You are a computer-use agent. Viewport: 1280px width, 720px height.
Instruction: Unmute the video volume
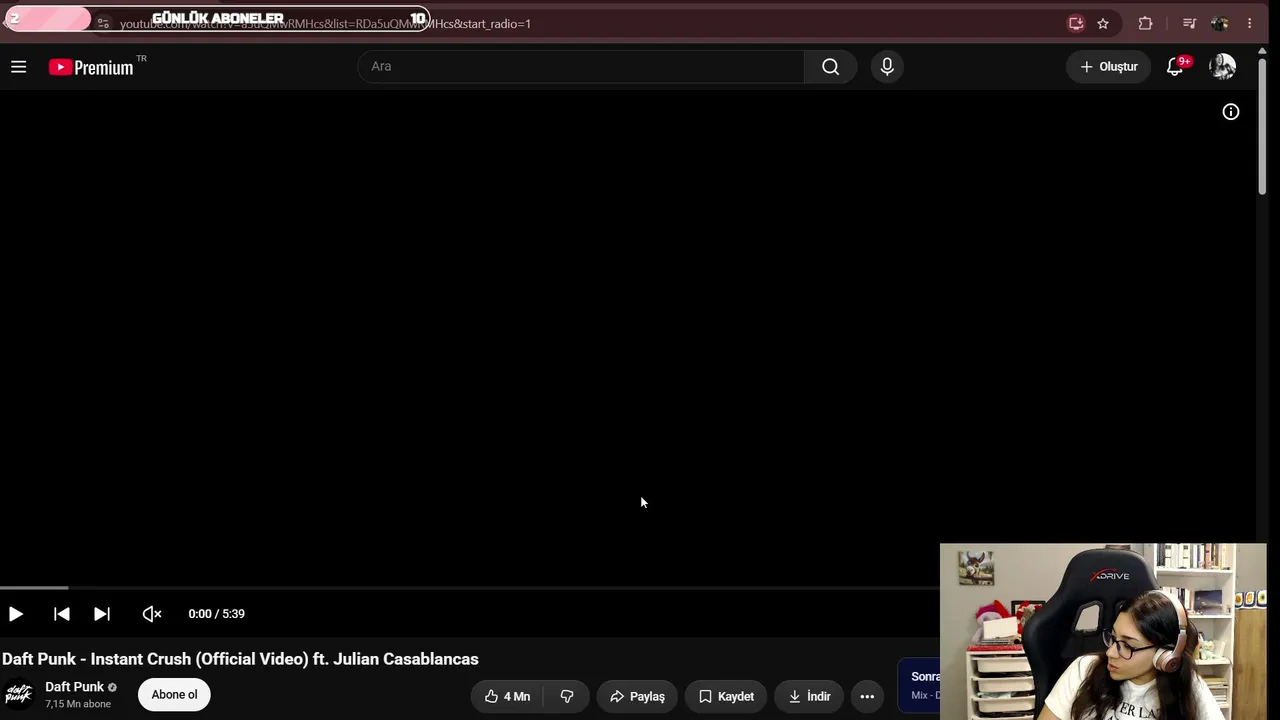pos(152,614)
